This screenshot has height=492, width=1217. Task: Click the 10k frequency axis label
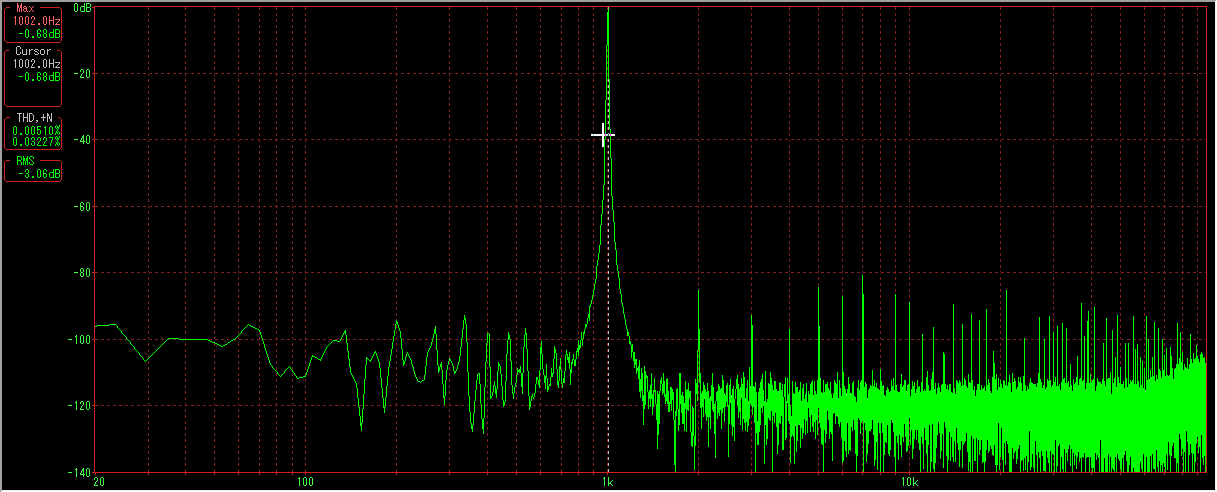coord(908,482)
